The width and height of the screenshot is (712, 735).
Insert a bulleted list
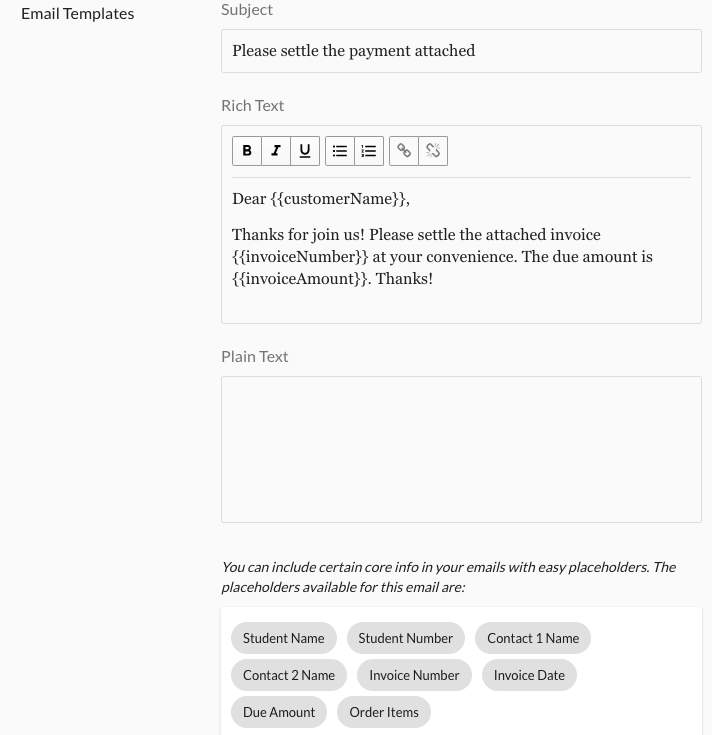pyautogui.click(x=340, y=151)
